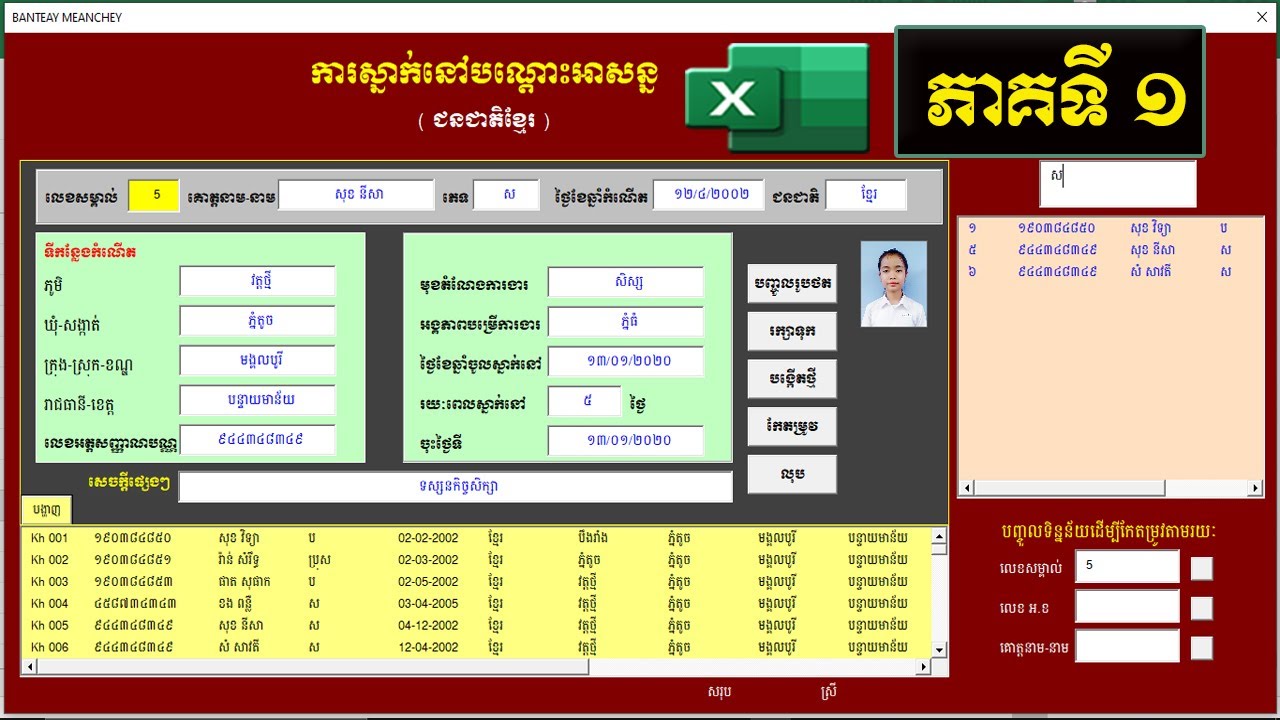Viewport: 1280px width, 720px height.
Task: Select search result row numbered ១
Action: pos(1110,228)
